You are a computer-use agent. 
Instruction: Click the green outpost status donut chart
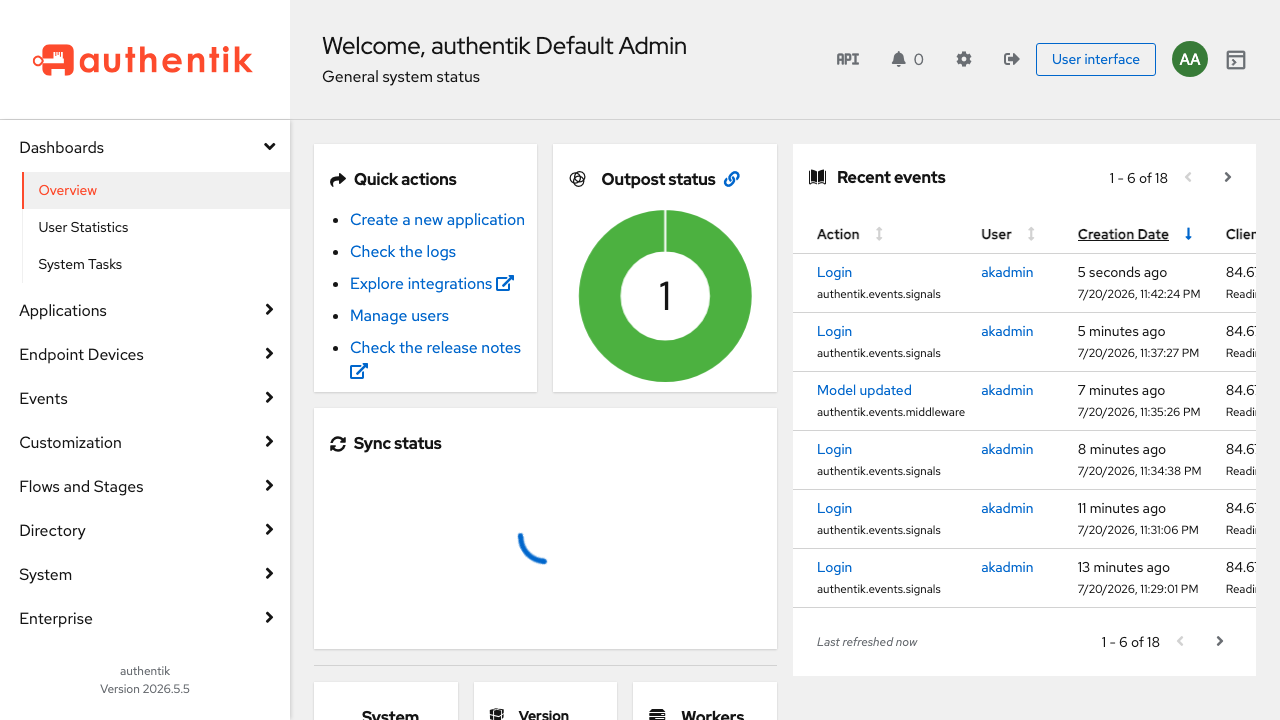(x=665, y=296)
